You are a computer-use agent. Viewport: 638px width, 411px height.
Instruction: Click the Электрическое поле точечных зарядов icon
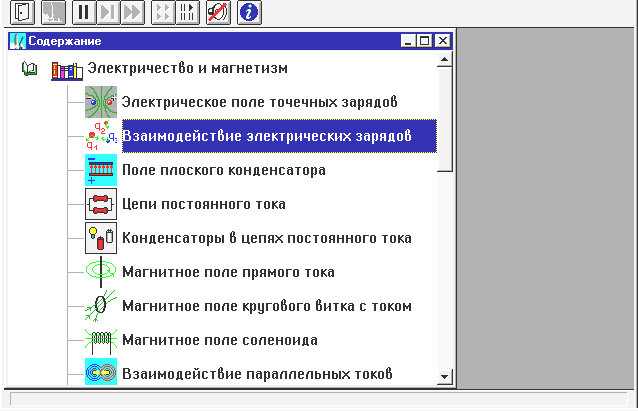(x=100, y=102)
